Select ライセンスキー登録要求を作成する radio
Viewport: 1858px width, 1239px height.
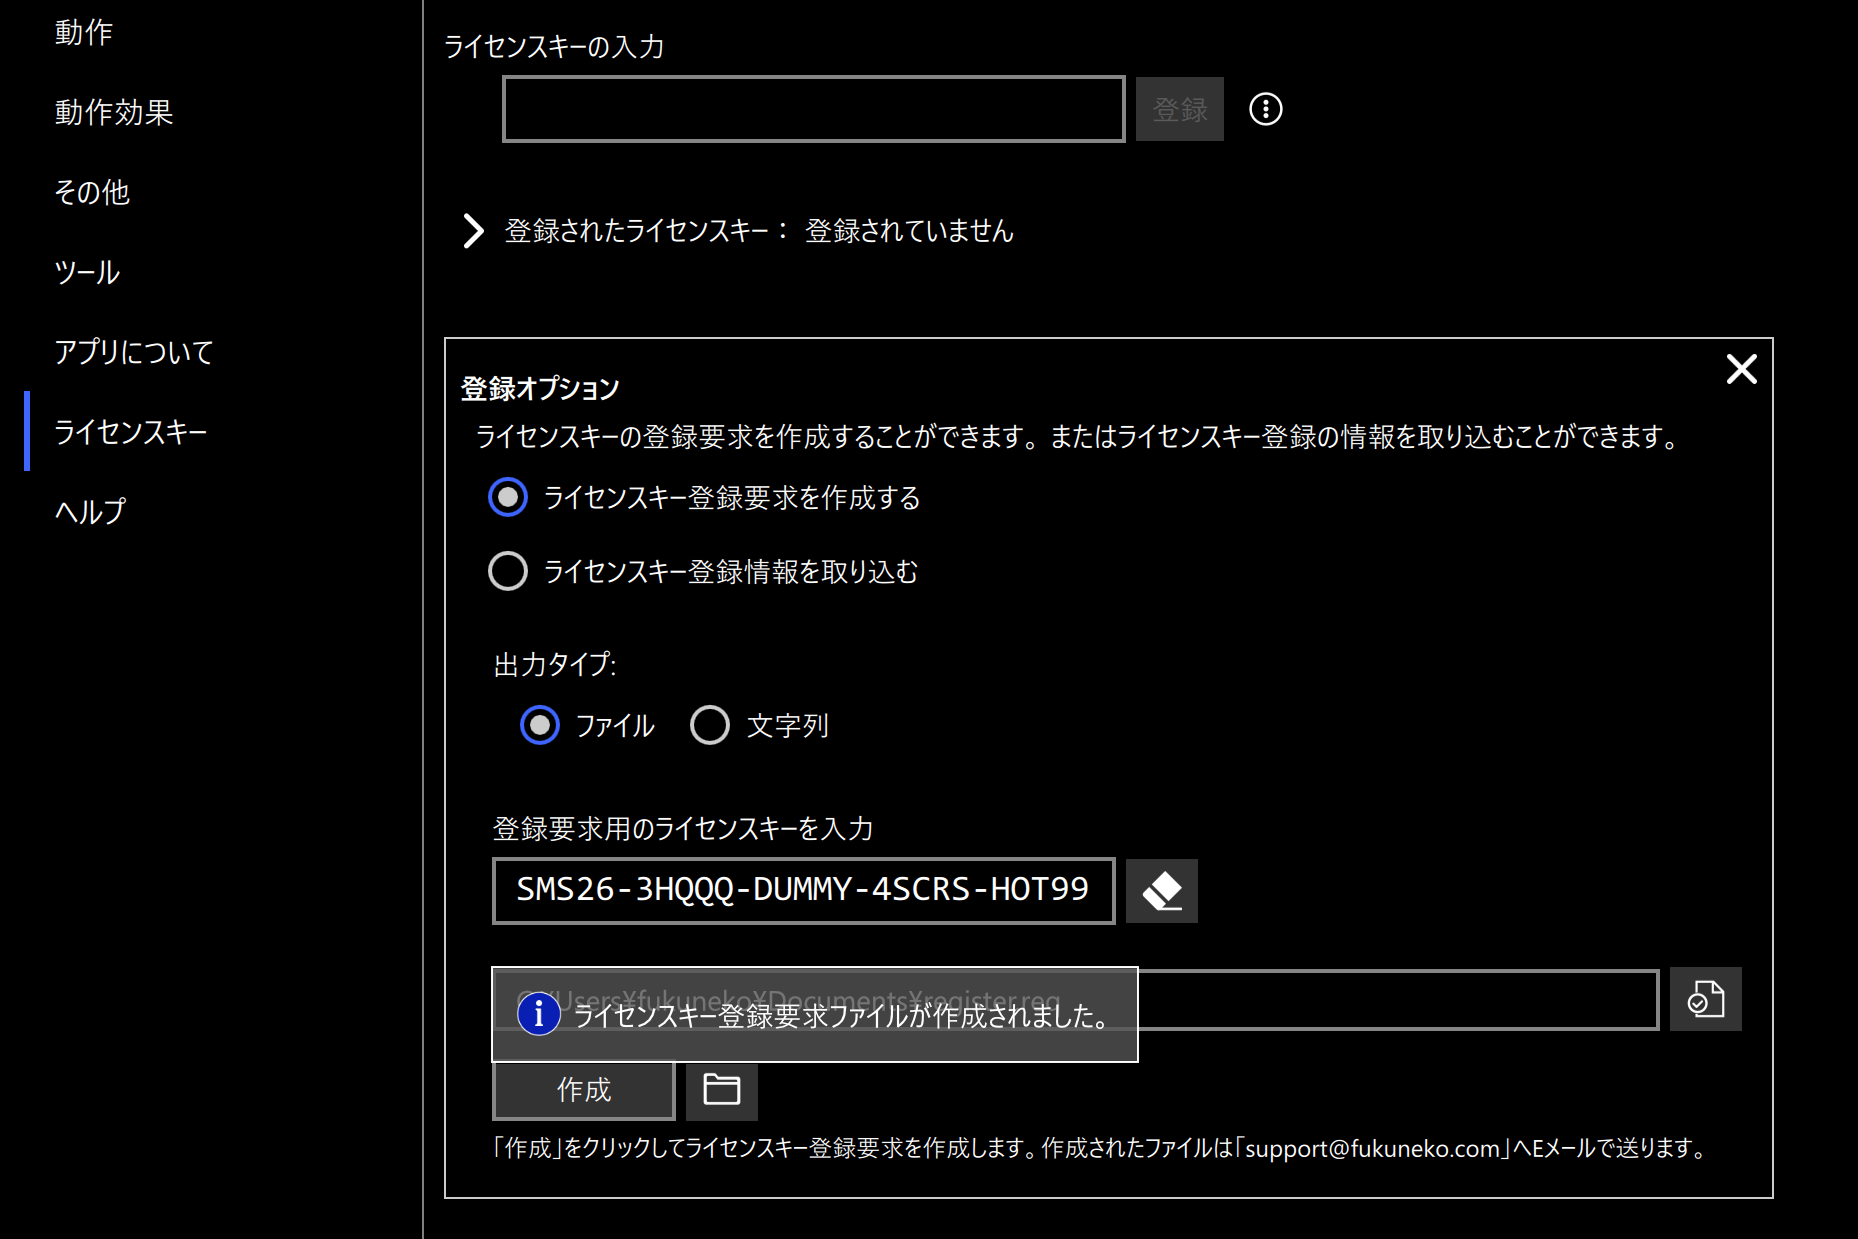point(508,497)
